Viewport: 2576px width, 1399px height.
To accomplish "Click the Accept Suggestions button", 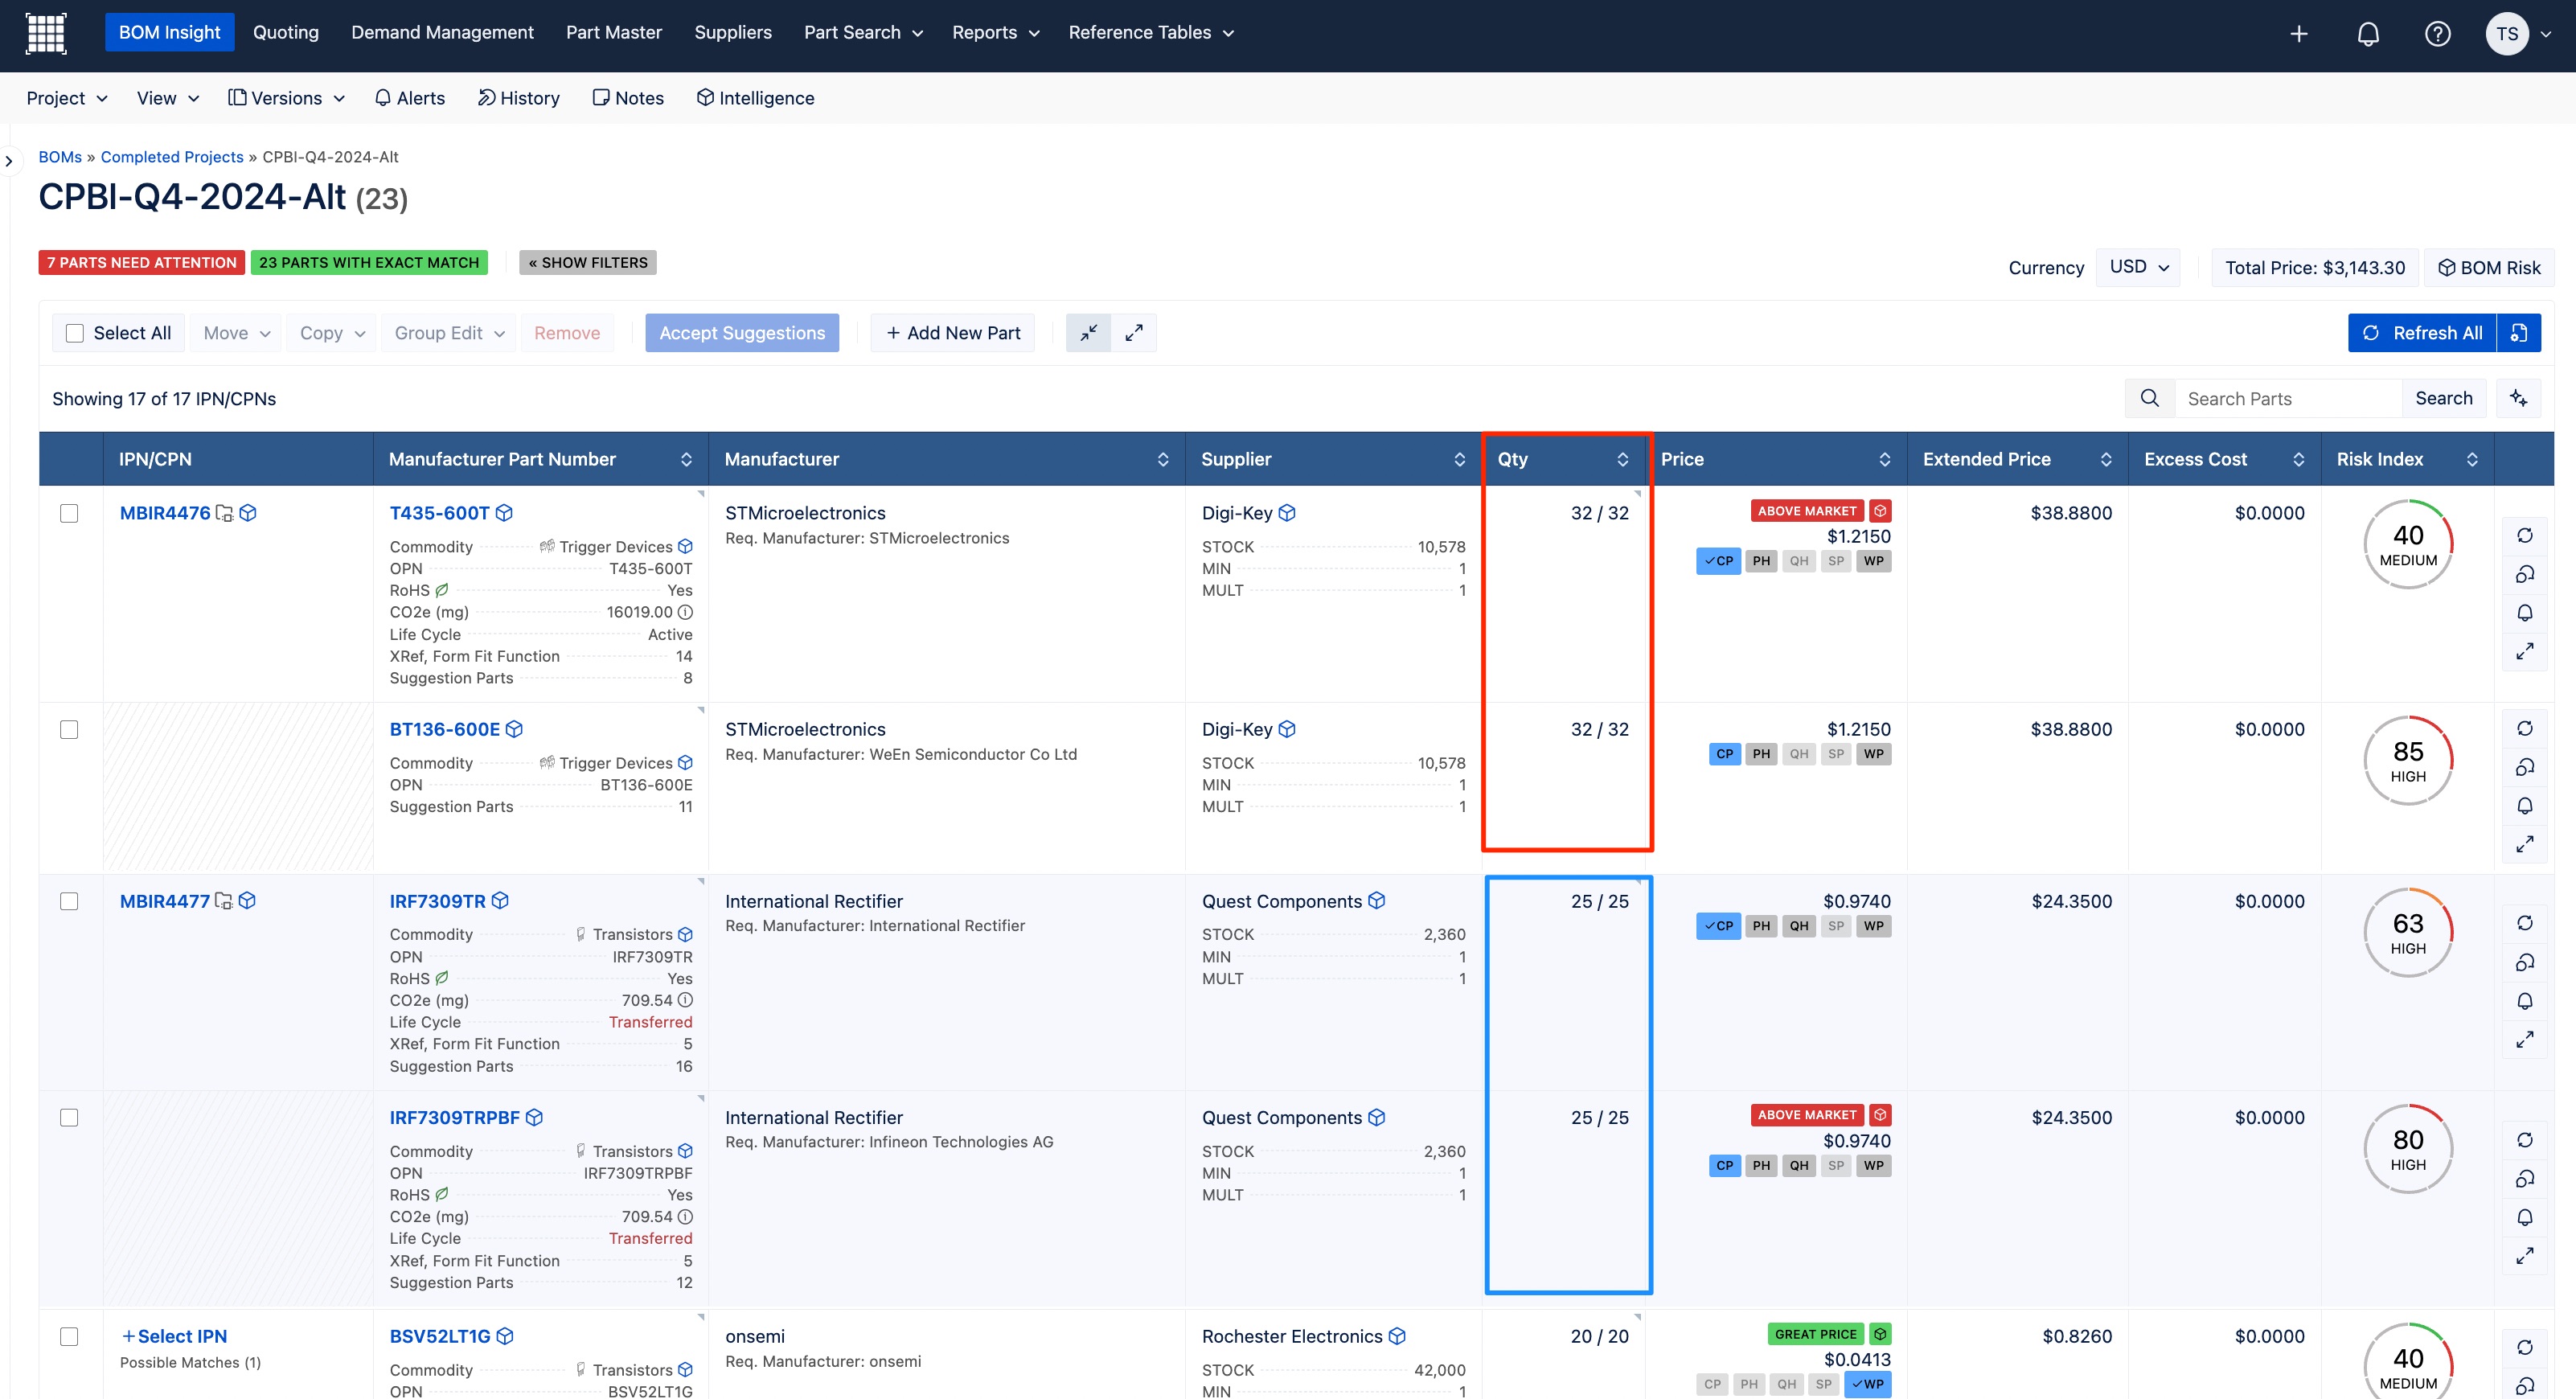I will point(742,333).
